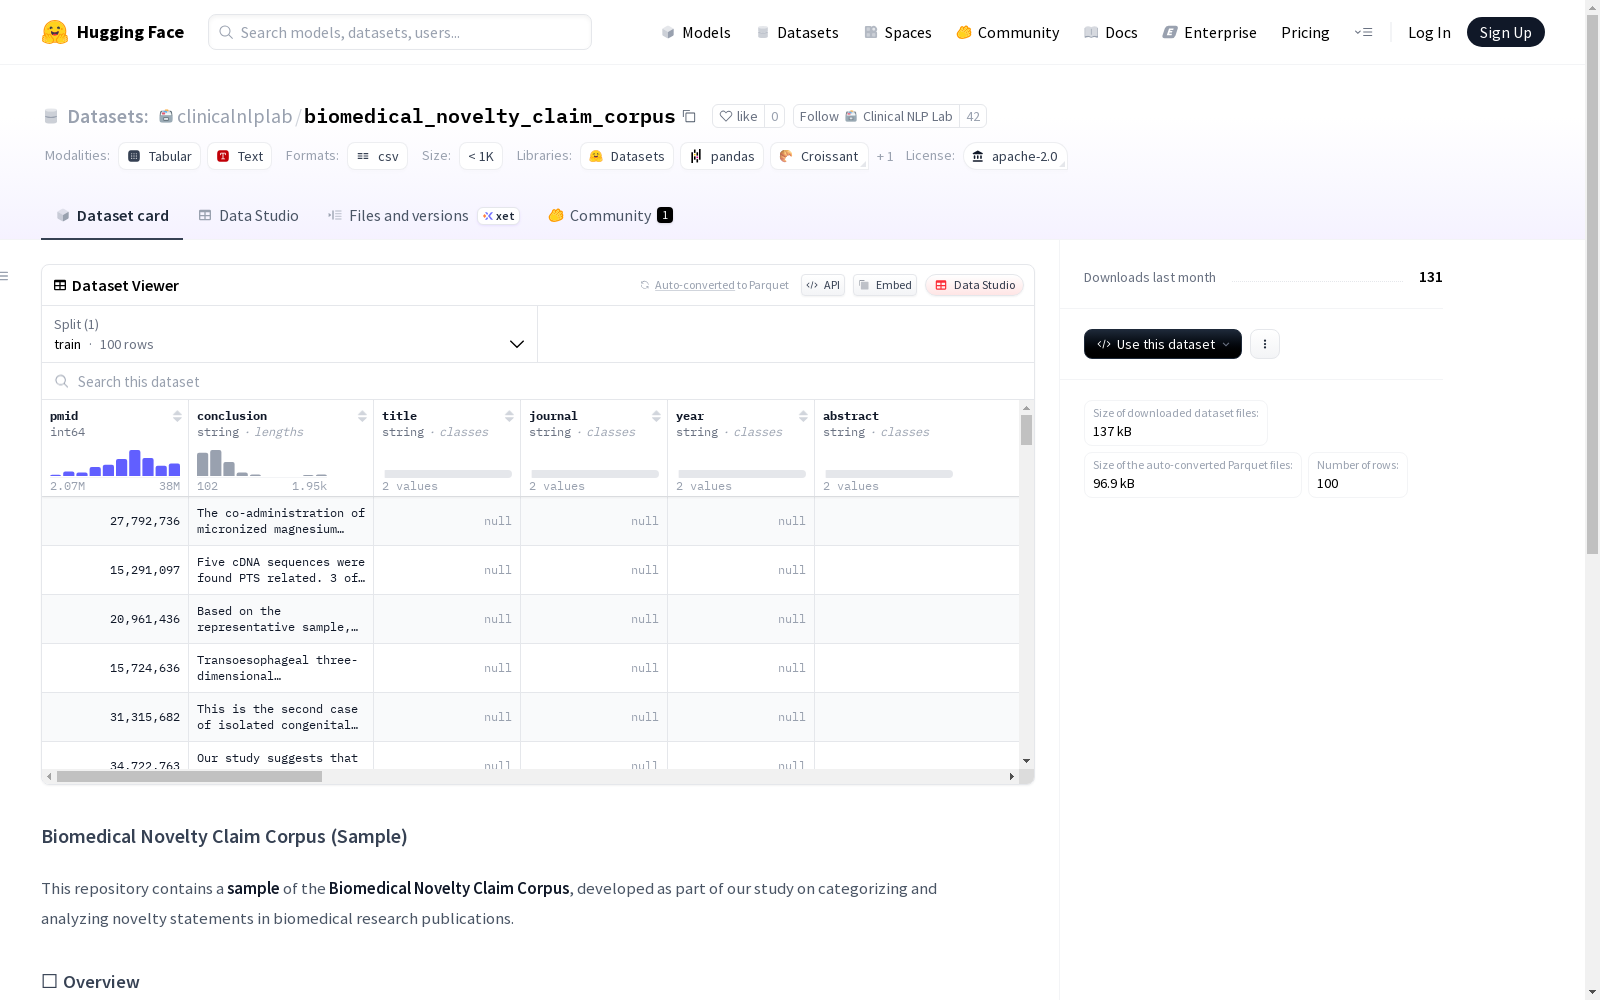The width and height of the screenshot is (1600, 1000).
Task: Open the clinicalnlplab organization link
Action: pos(235,116)
